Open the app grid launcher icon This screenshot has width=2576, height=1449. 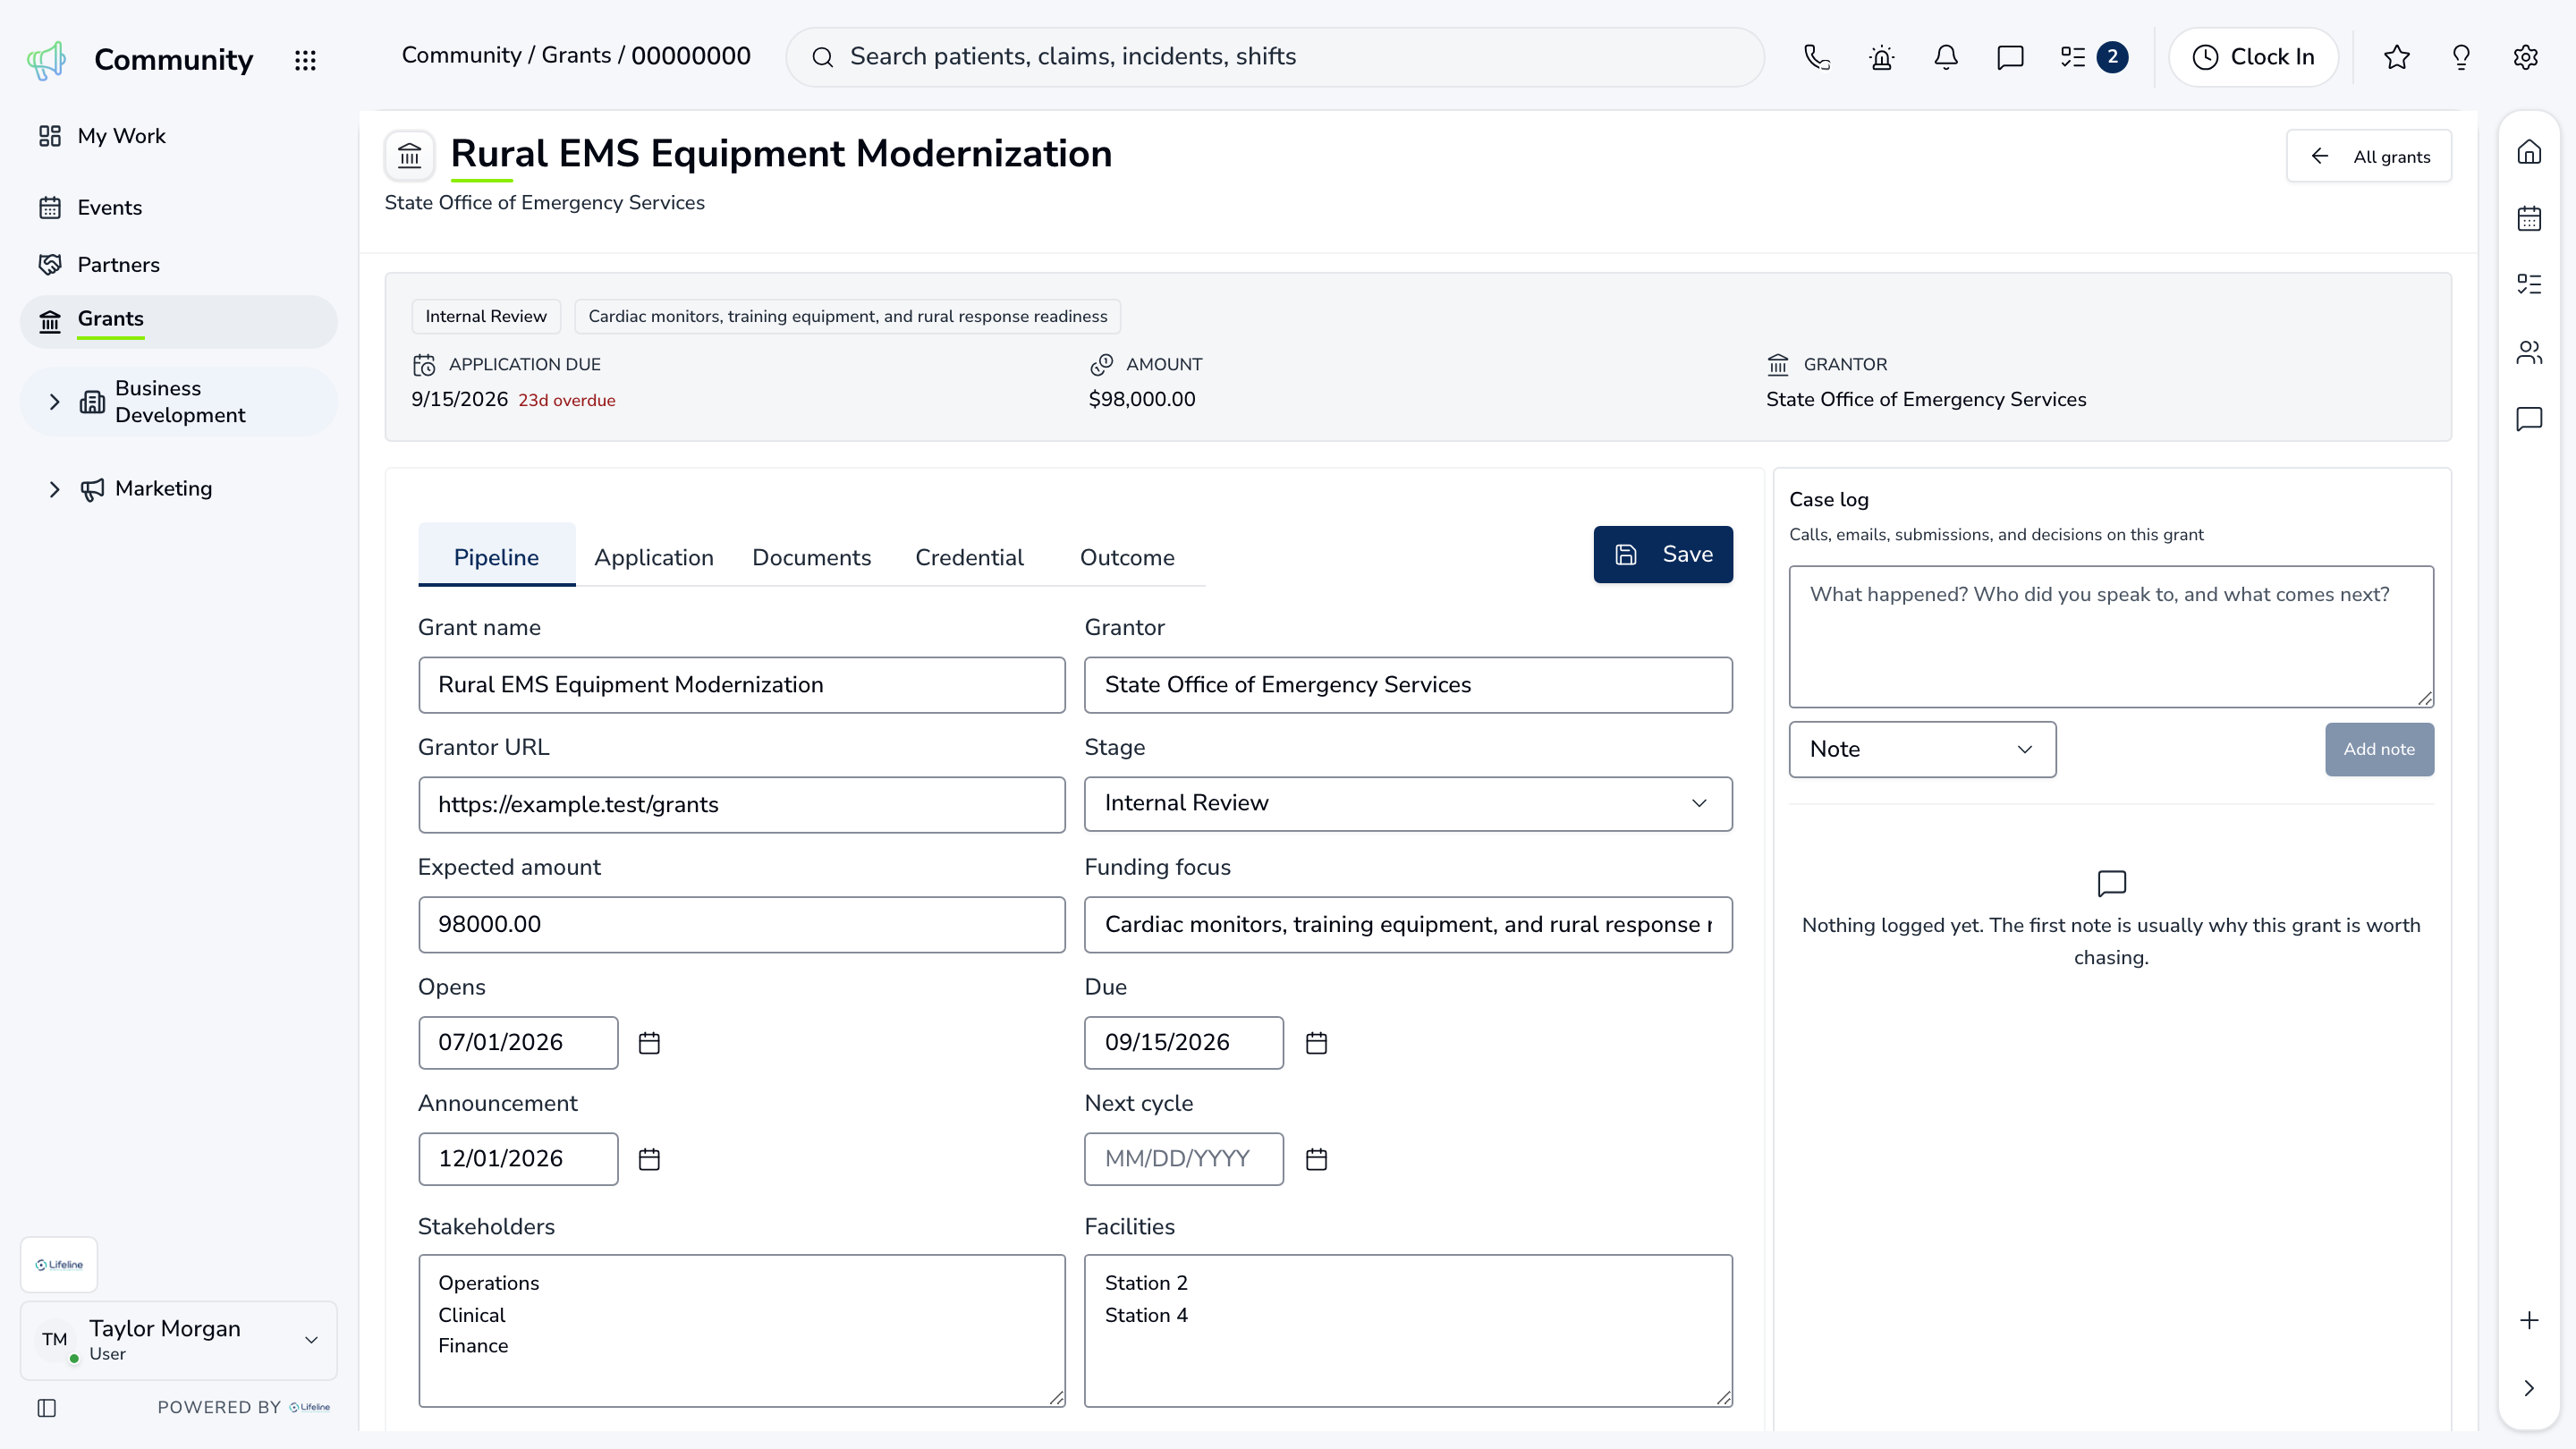305,60
